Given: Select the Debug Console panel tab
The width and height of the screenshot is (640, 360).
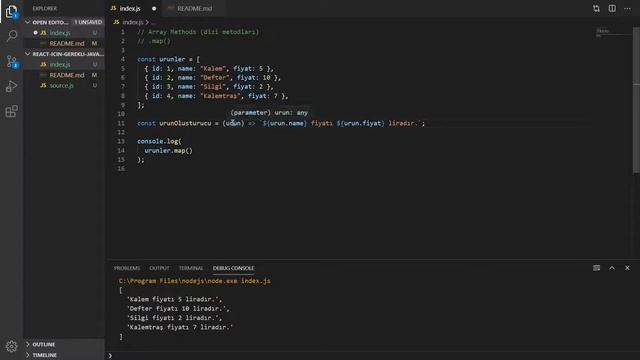Looking at the screenshot, I should (x=233, y=268).
